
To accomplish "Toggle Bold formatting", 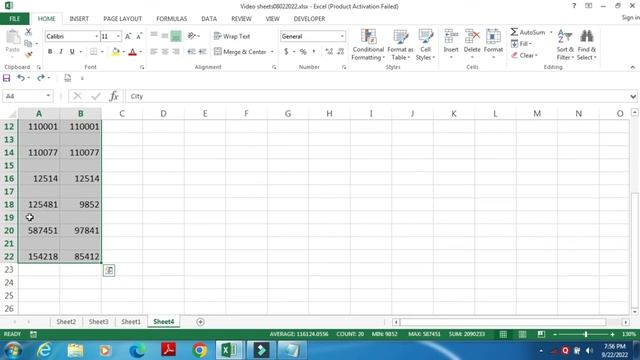I will coord(50,51).
